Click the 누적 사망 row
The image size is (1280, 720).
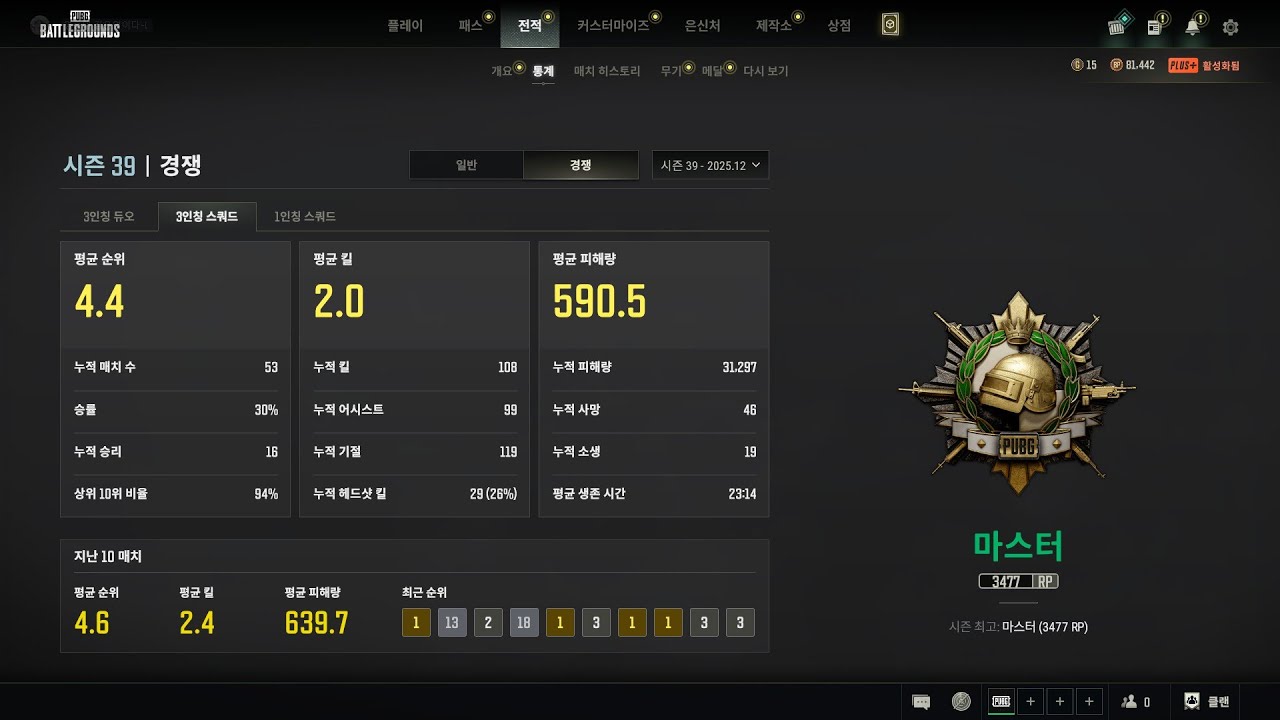(x=654, y=410)
